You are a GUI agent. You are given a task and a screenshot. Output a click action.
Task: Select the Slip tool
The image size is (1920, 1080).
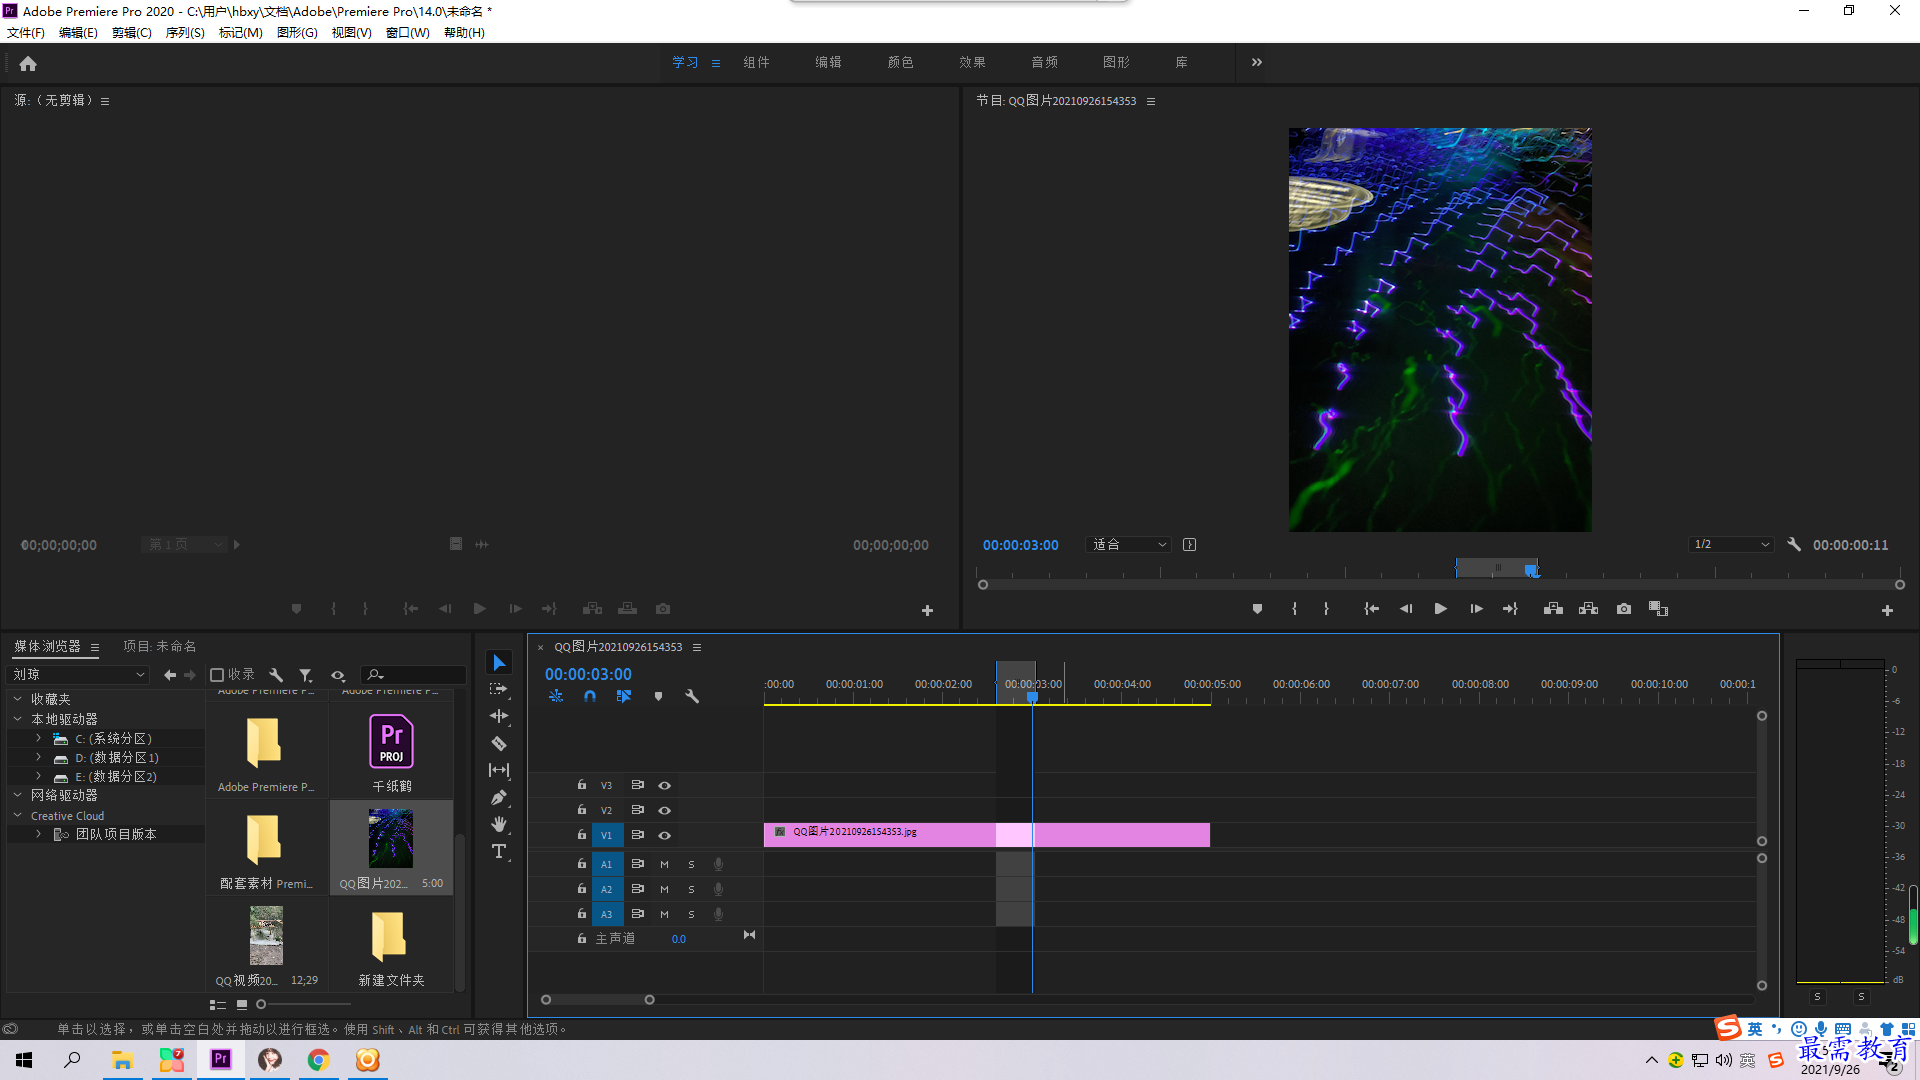pyautogui.click(x=498, y=770)
